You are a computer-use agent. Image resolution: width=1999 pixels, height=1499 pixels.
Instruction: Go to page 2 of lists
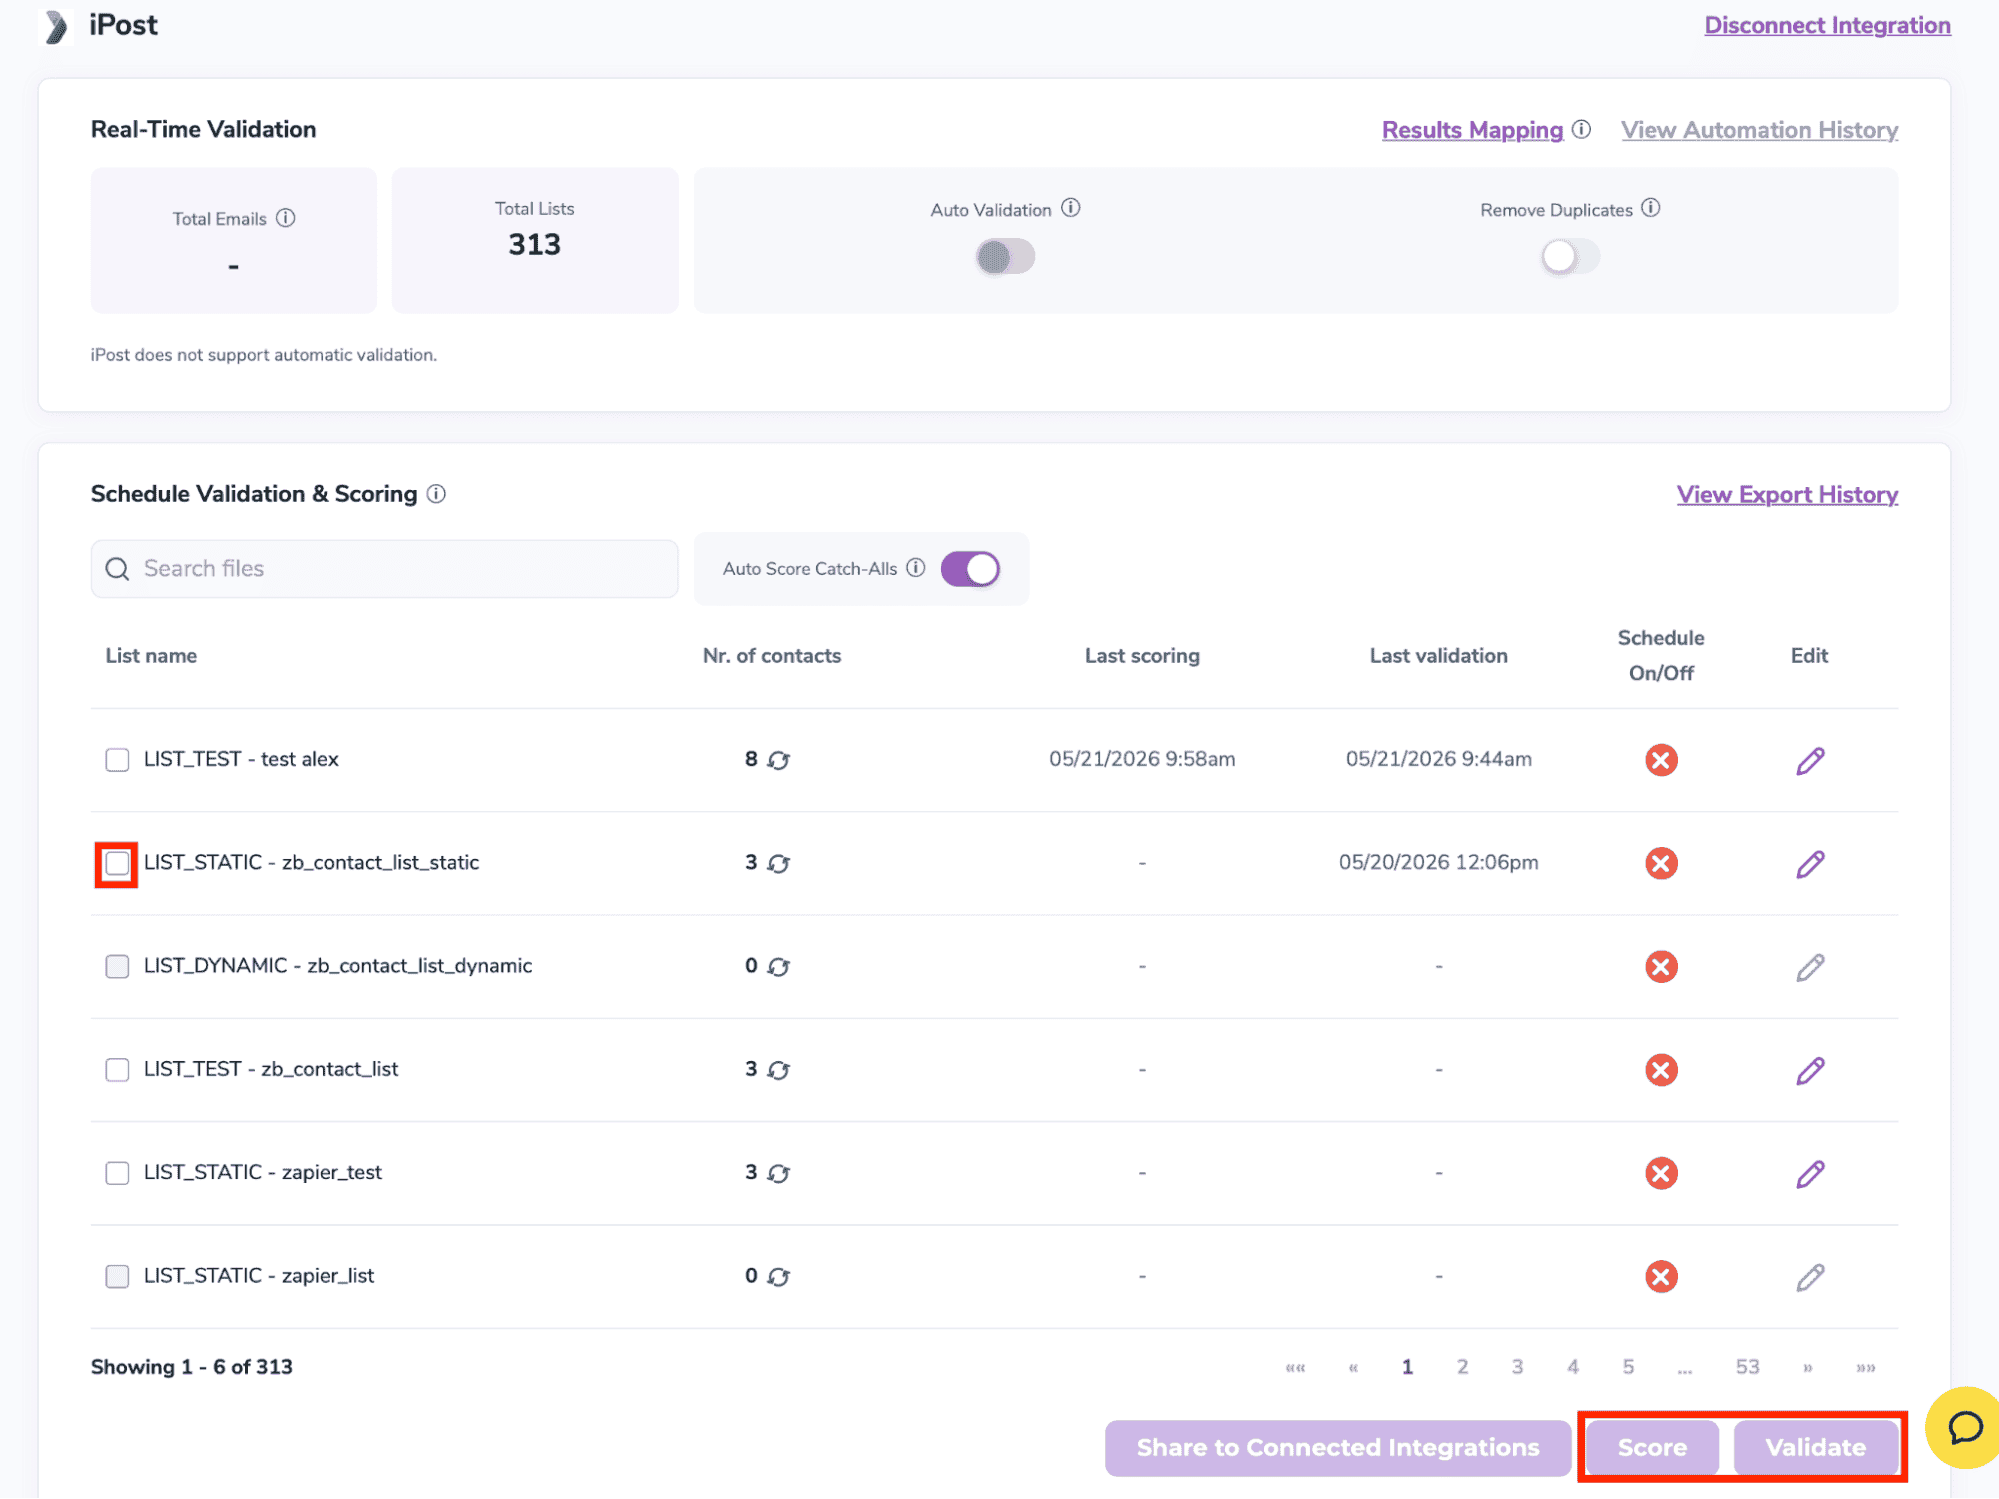coord(1462,1367)
